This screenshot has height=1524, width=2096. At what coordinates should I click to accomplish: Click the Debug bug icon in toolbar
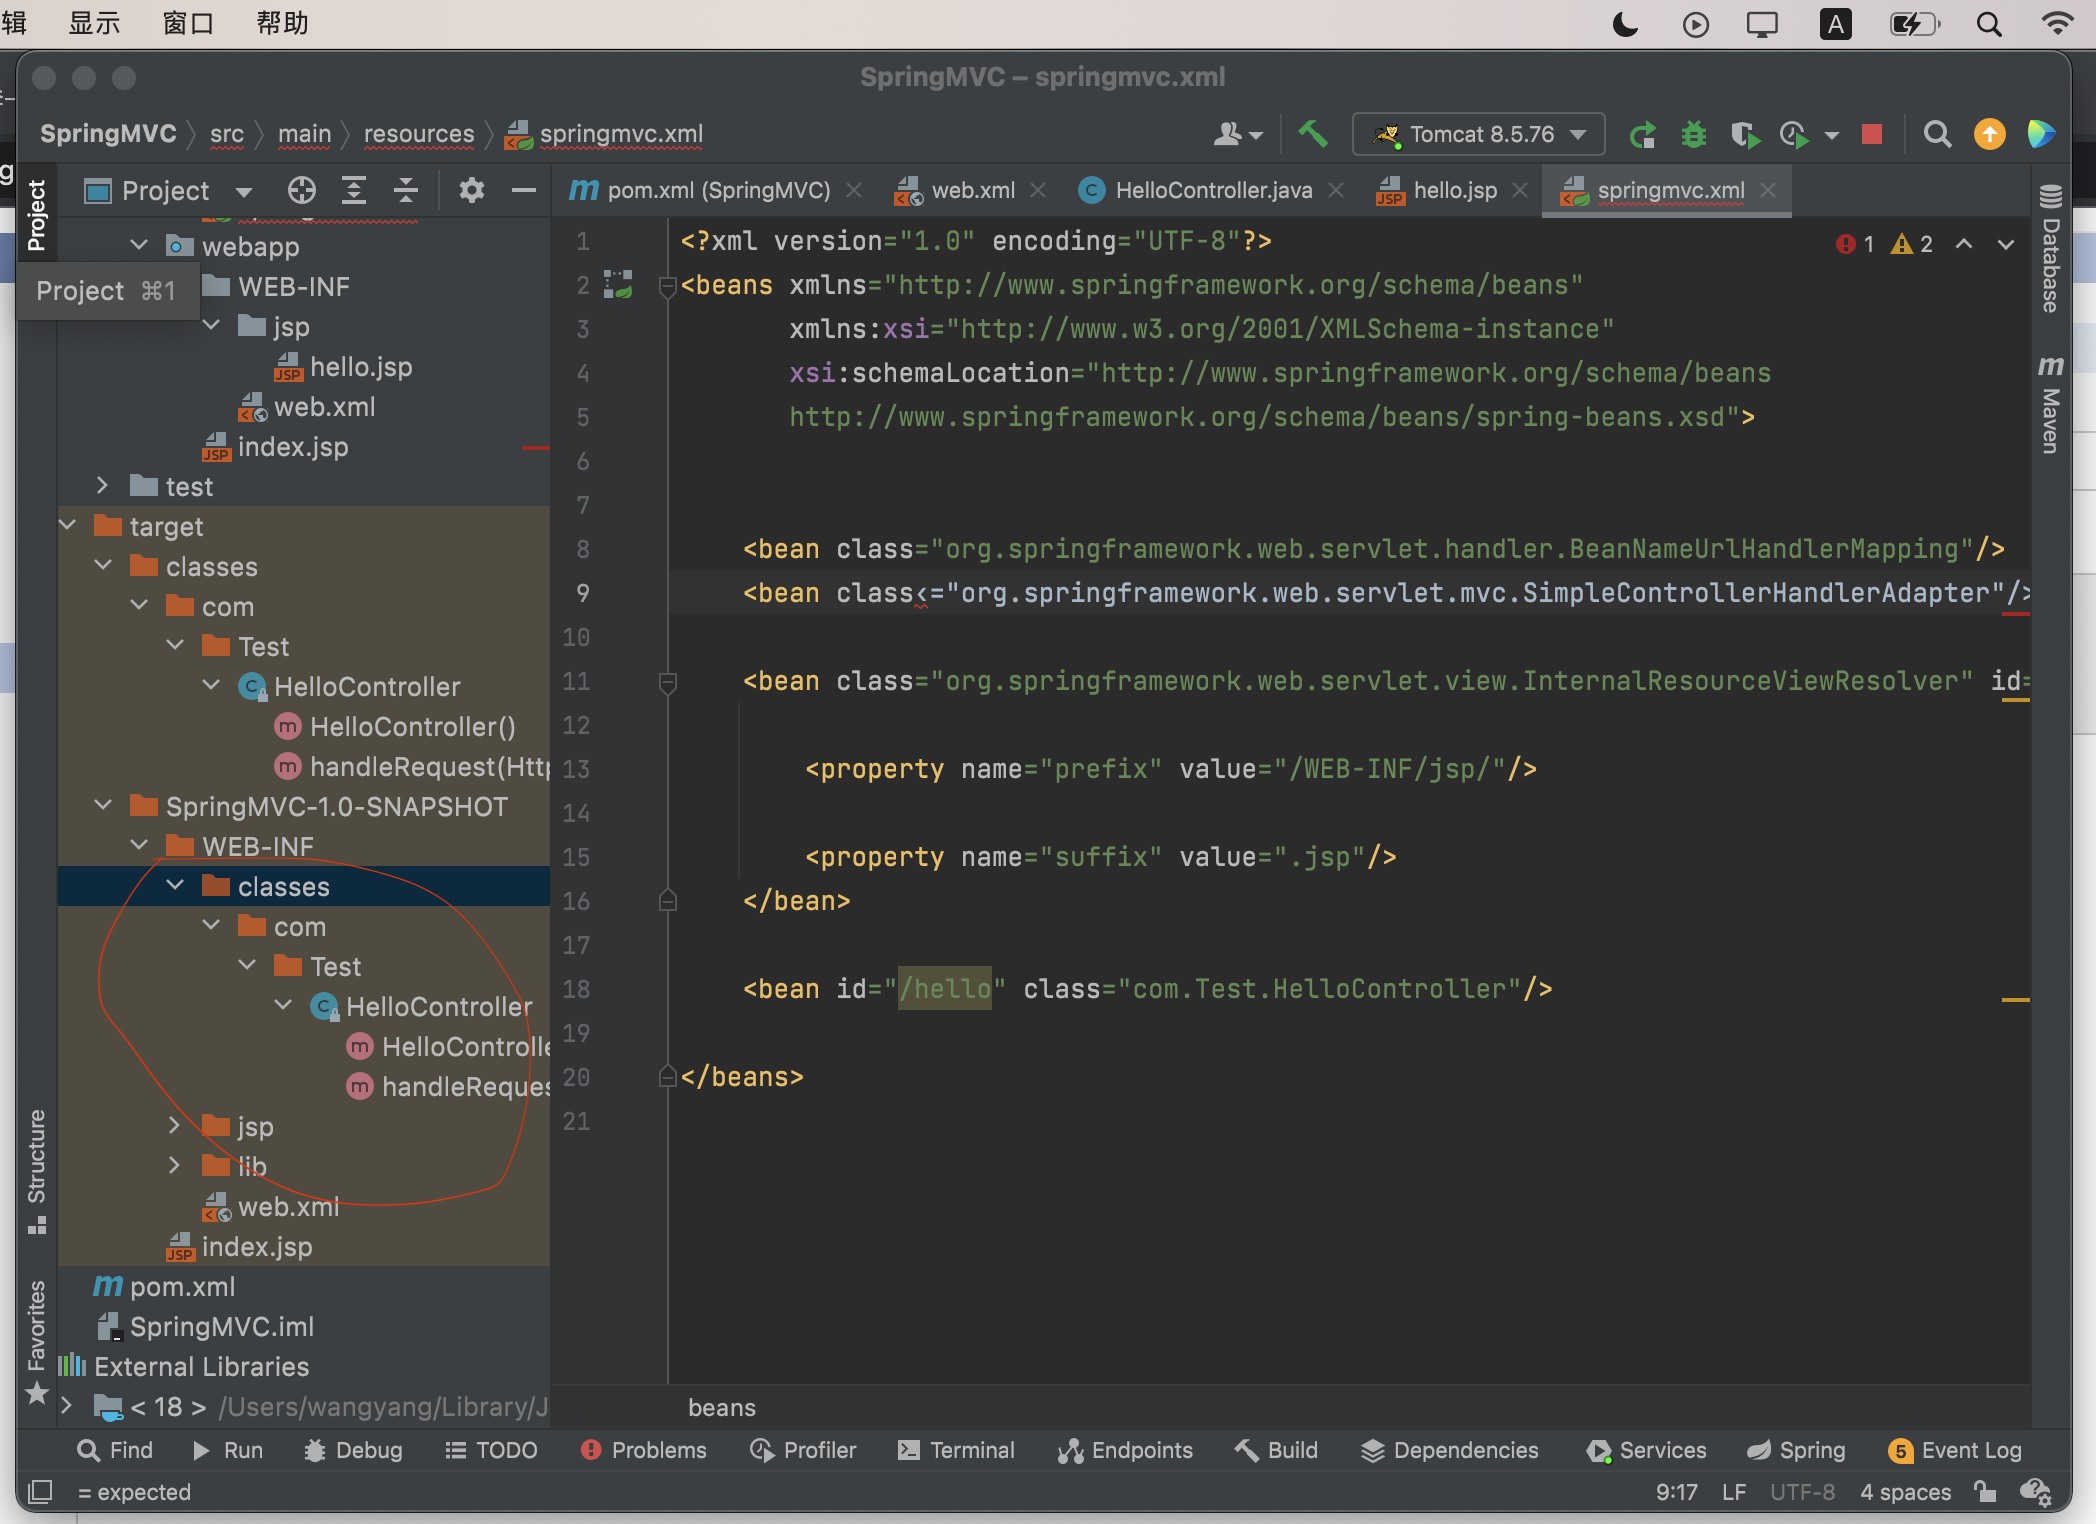pos(1693,134)
